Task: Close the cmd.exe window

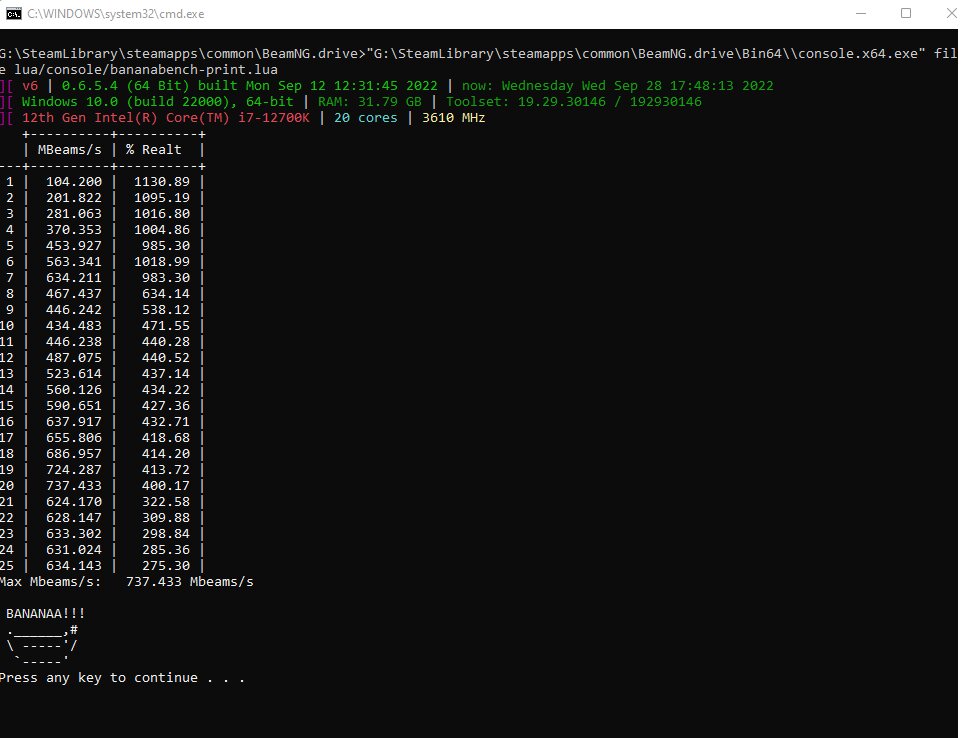Action: pos(951,13)
